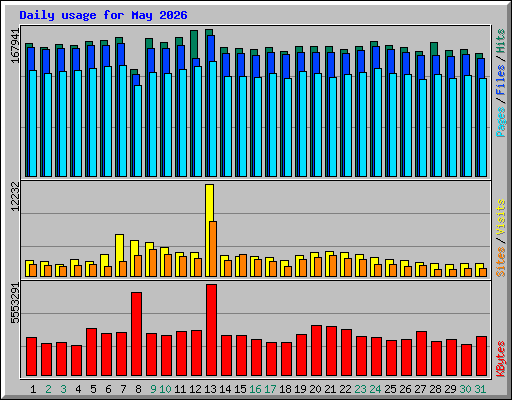
Task: Select the Pages legend label
Action: pyautogui.click(x=501, y=122)
